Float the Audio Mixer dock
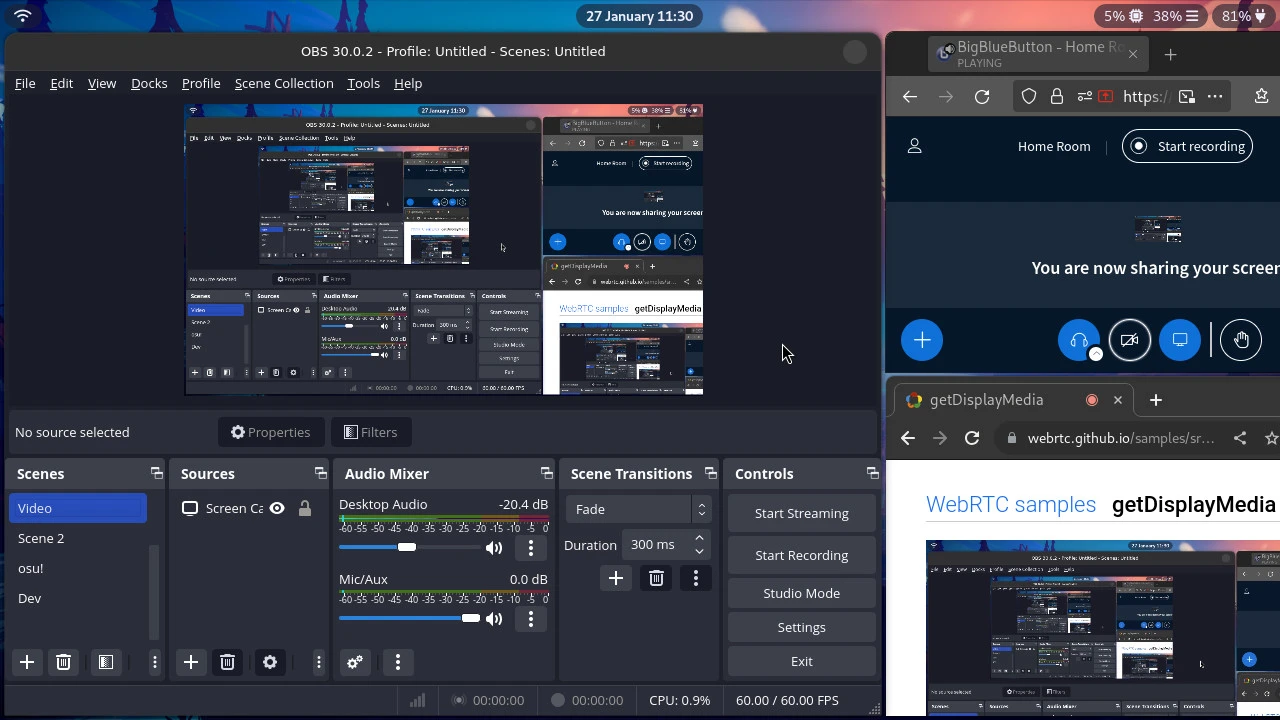The width and height of the screenshot is (1280, 720). pos(546,473)
